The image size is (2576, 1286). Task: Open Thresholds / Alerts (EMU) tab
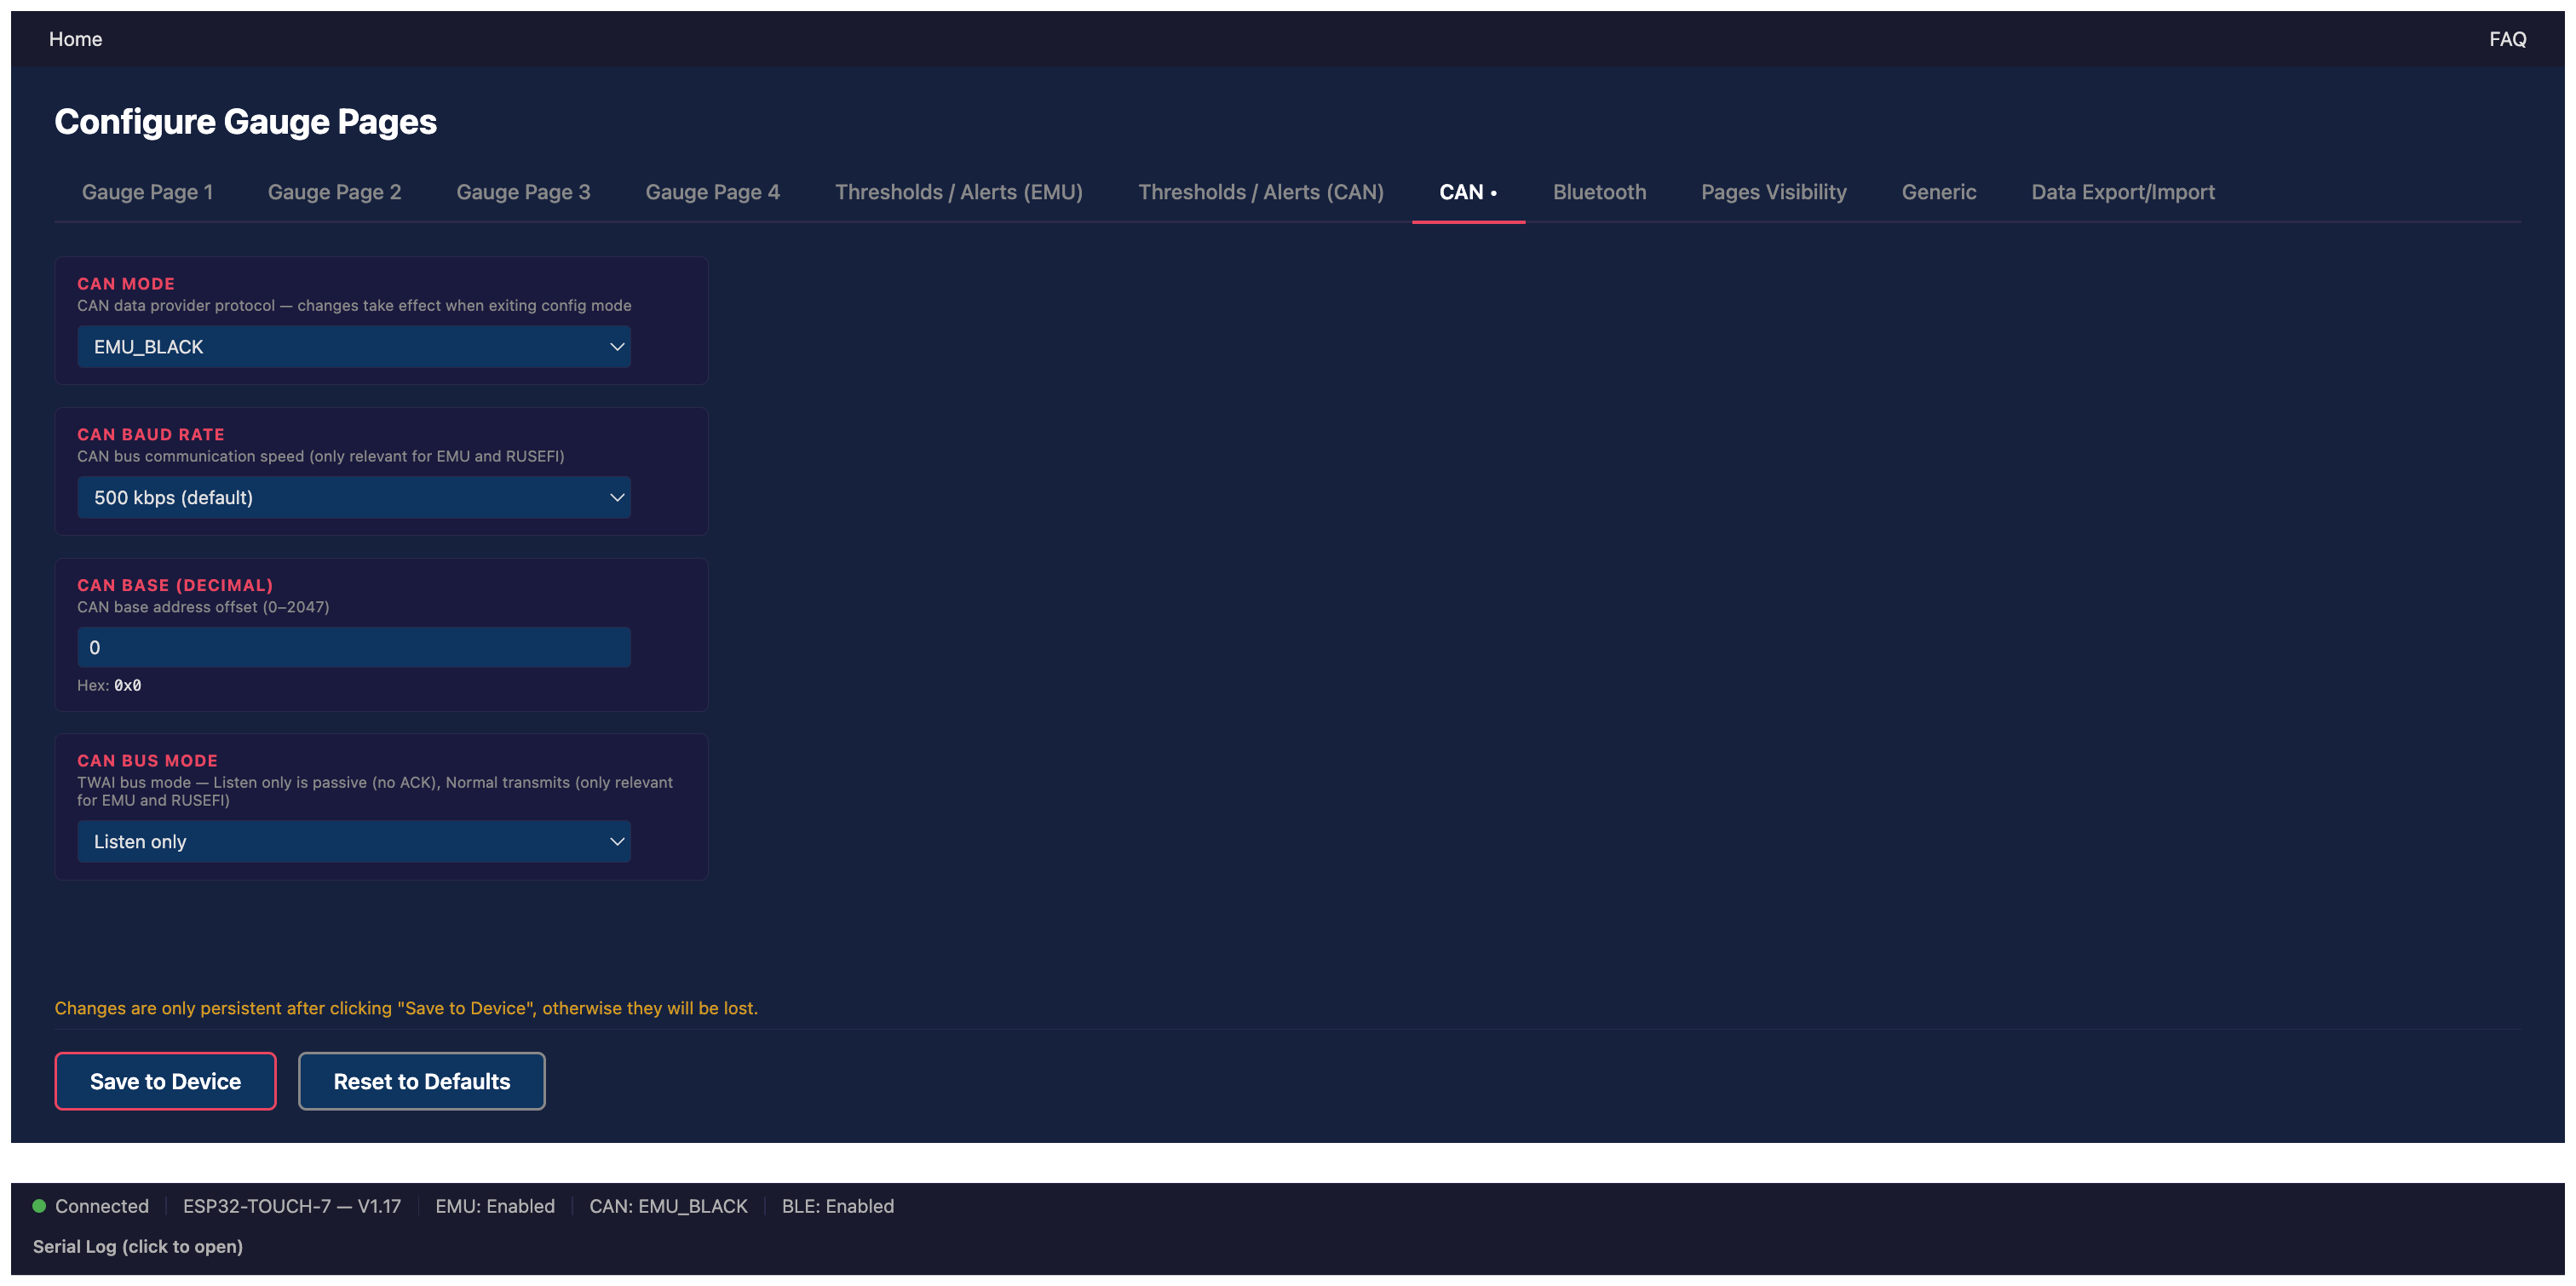pos(959,192)
